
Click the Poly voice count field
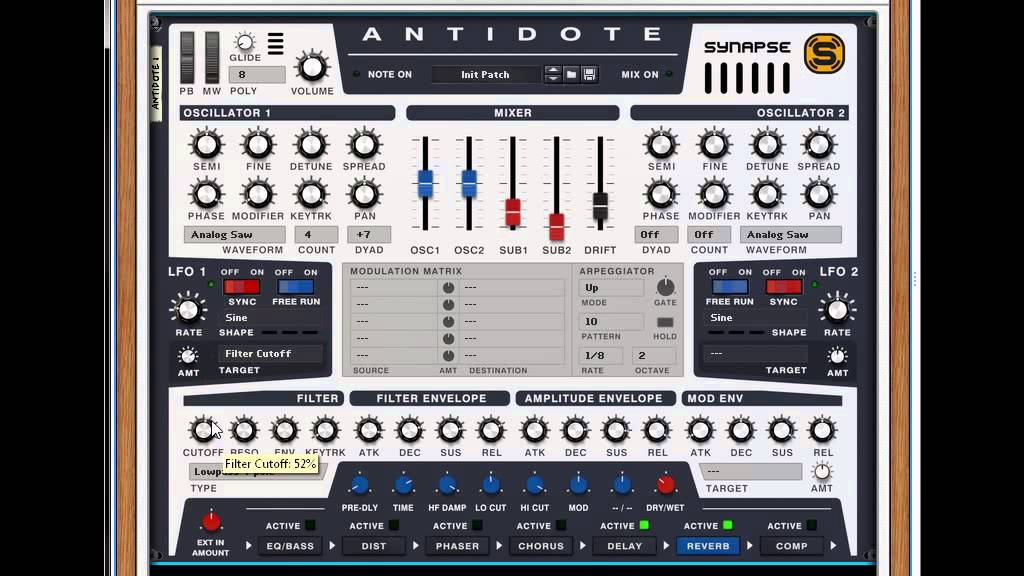[x=257, y=74]
